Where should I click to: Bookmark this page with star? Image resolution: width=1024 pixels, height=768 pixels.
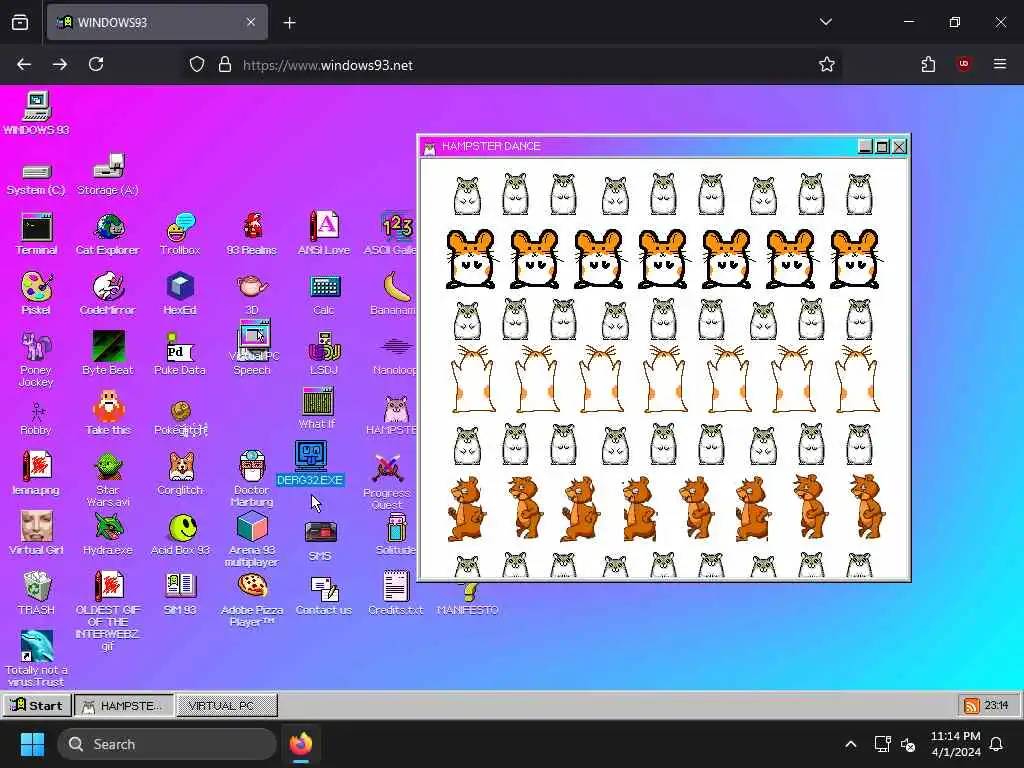tap(827, 64)
